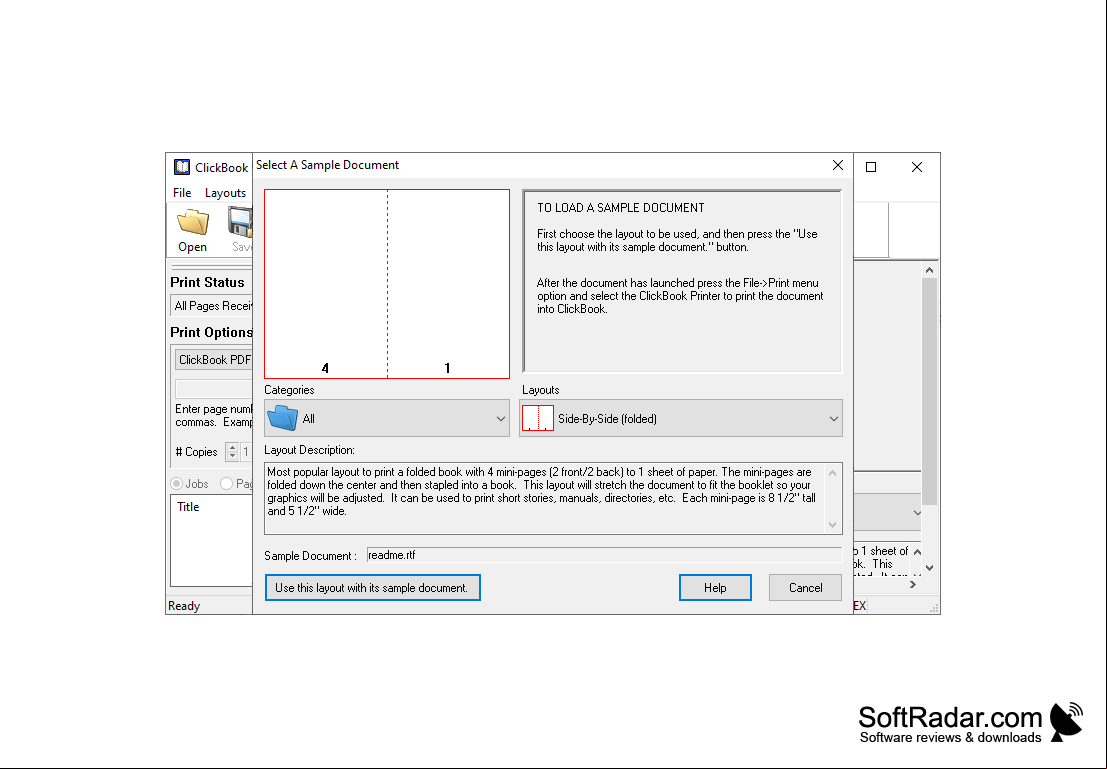Click the "Layout Description:" label
1107x769 pixels.
pos(309,450)
